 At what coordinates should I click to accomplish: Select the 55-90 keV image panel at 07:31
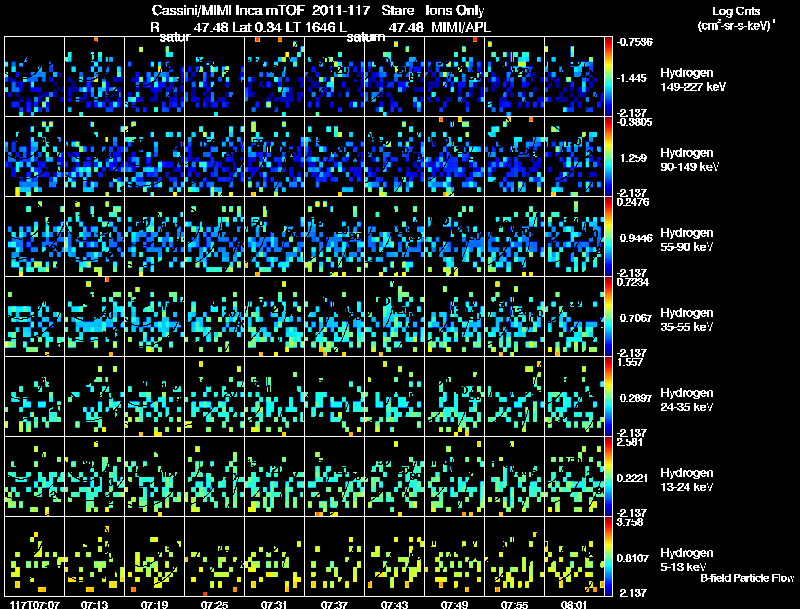(274, 237)
